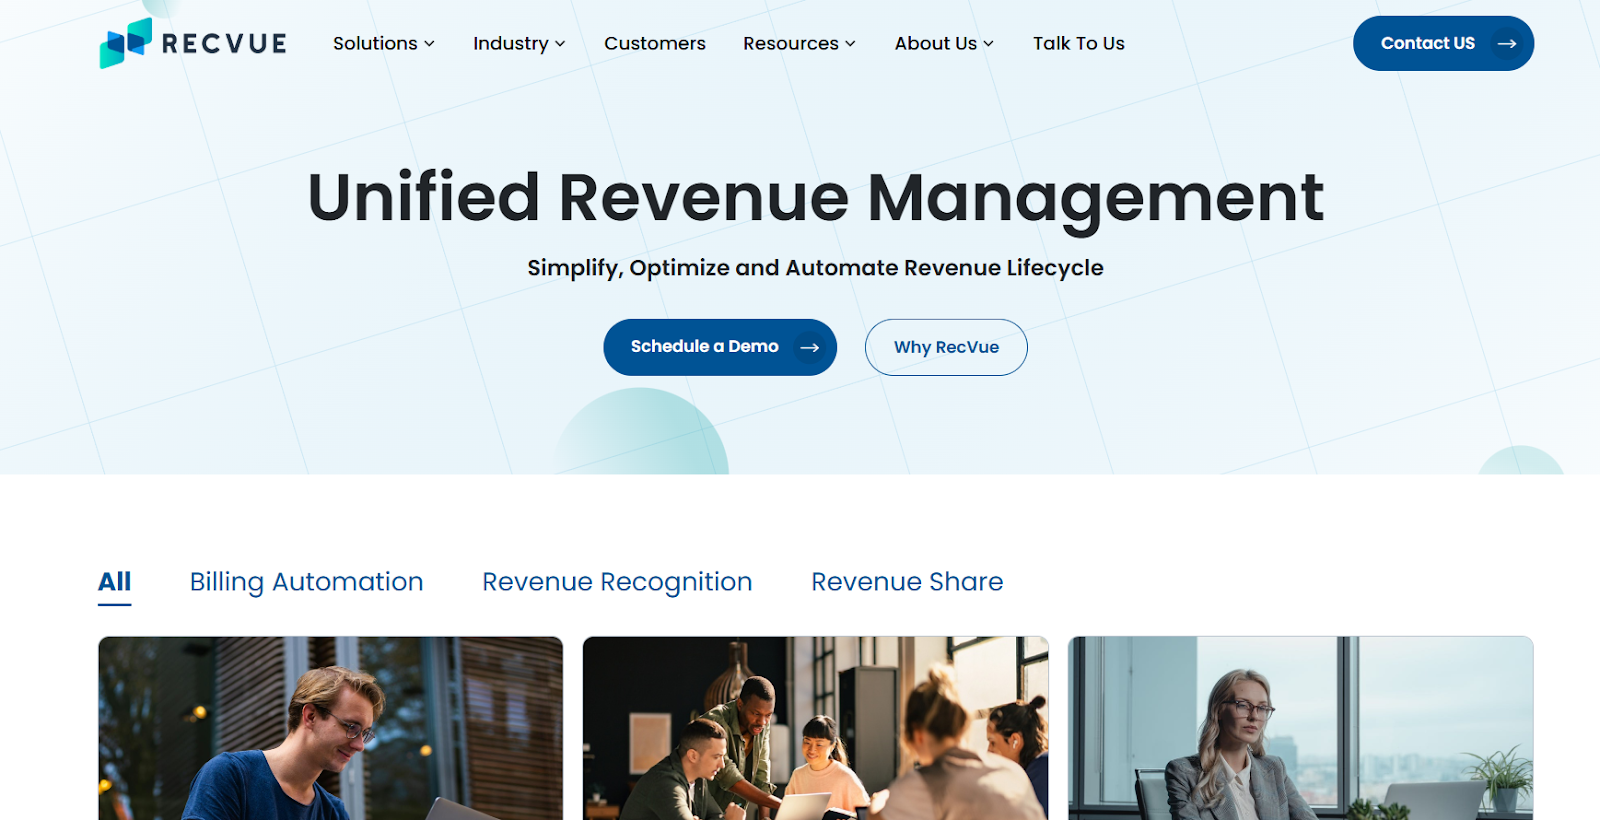Switch to the Billing Automation tab
This screenshot has width=1600, height=820.
pos(307,582)
